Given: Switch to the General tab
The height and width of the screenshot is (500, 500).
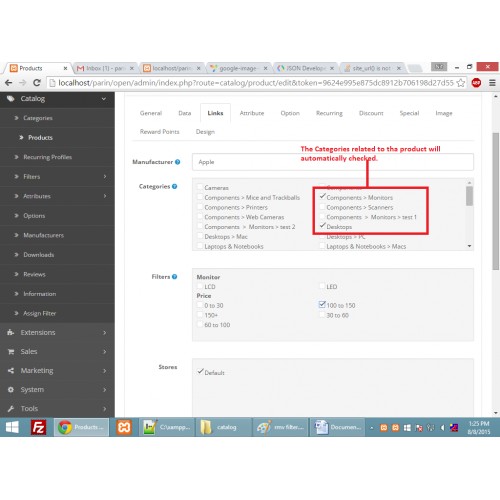Looking at the screenshot, I should [x=151, y=113].
